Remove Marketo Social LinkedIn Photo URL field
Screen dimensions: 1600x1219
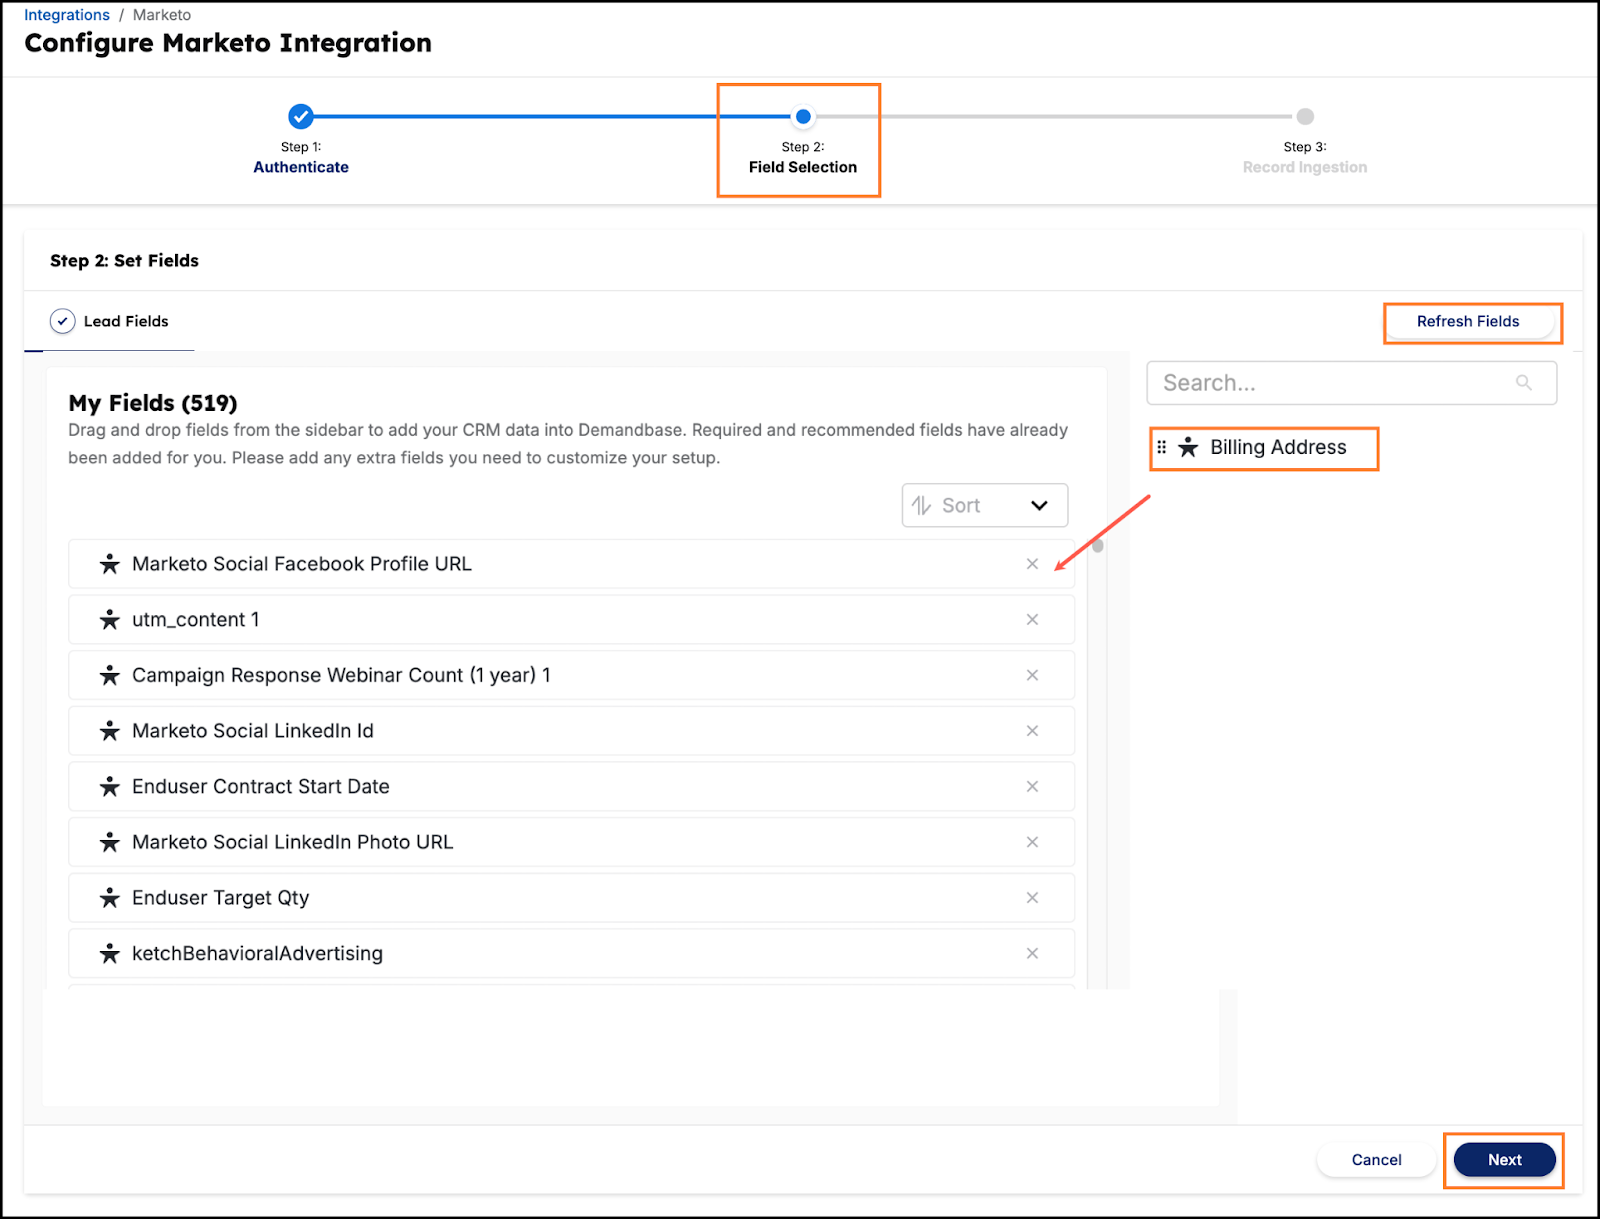click(x=1032, y=842)
